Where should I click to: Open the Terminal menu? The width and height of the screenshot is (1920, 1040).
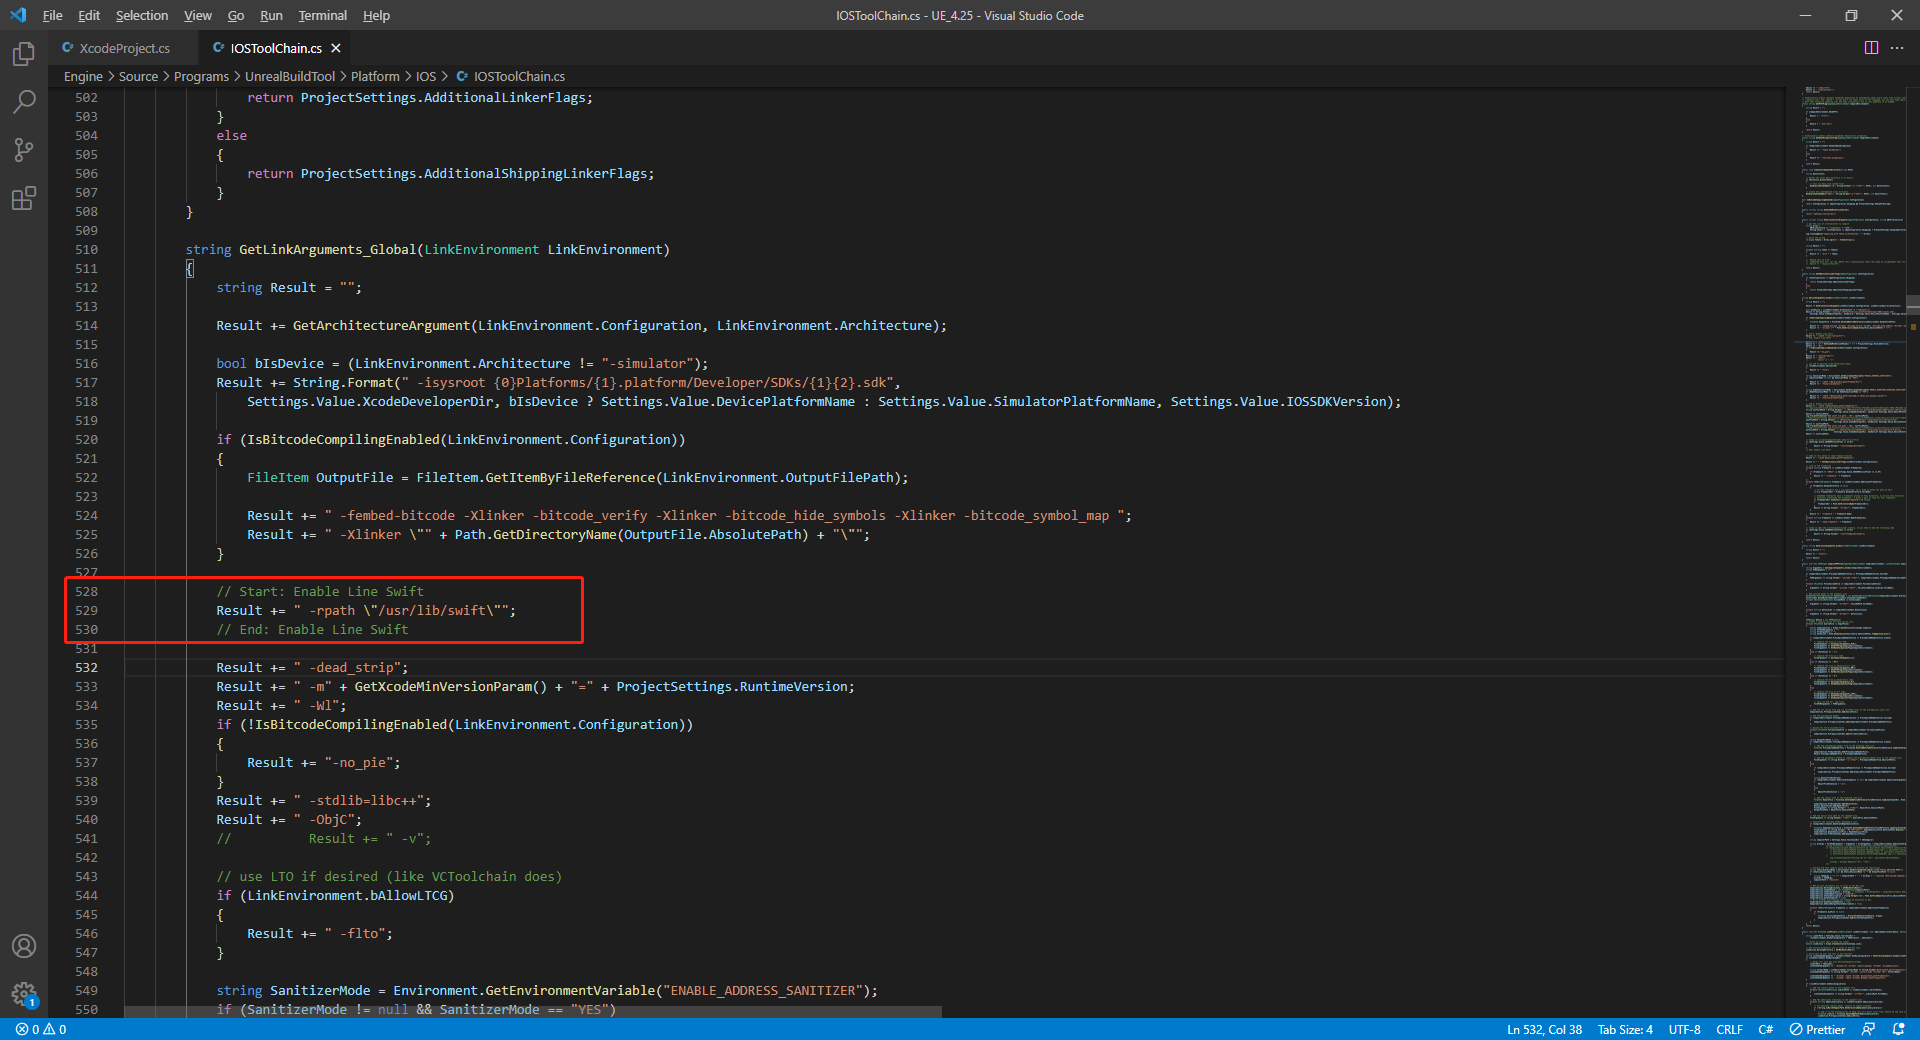(321, 15)
